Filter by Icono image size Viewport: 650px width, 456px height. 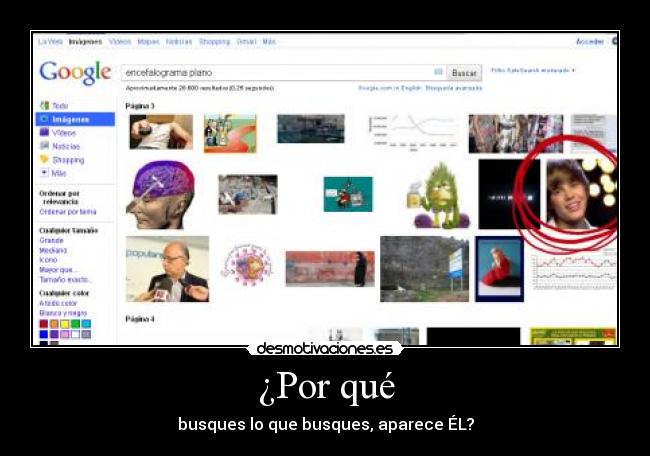coord(48,260)
